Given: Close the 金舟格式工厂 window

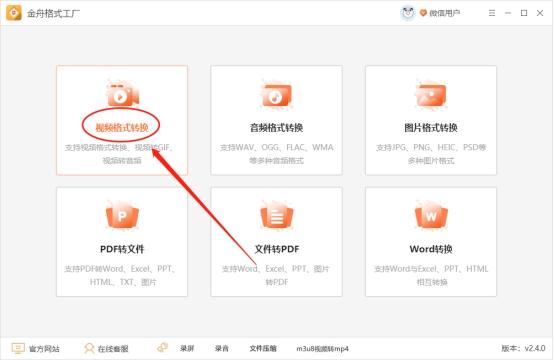Looking at the screenshot, I should [540, 13].
